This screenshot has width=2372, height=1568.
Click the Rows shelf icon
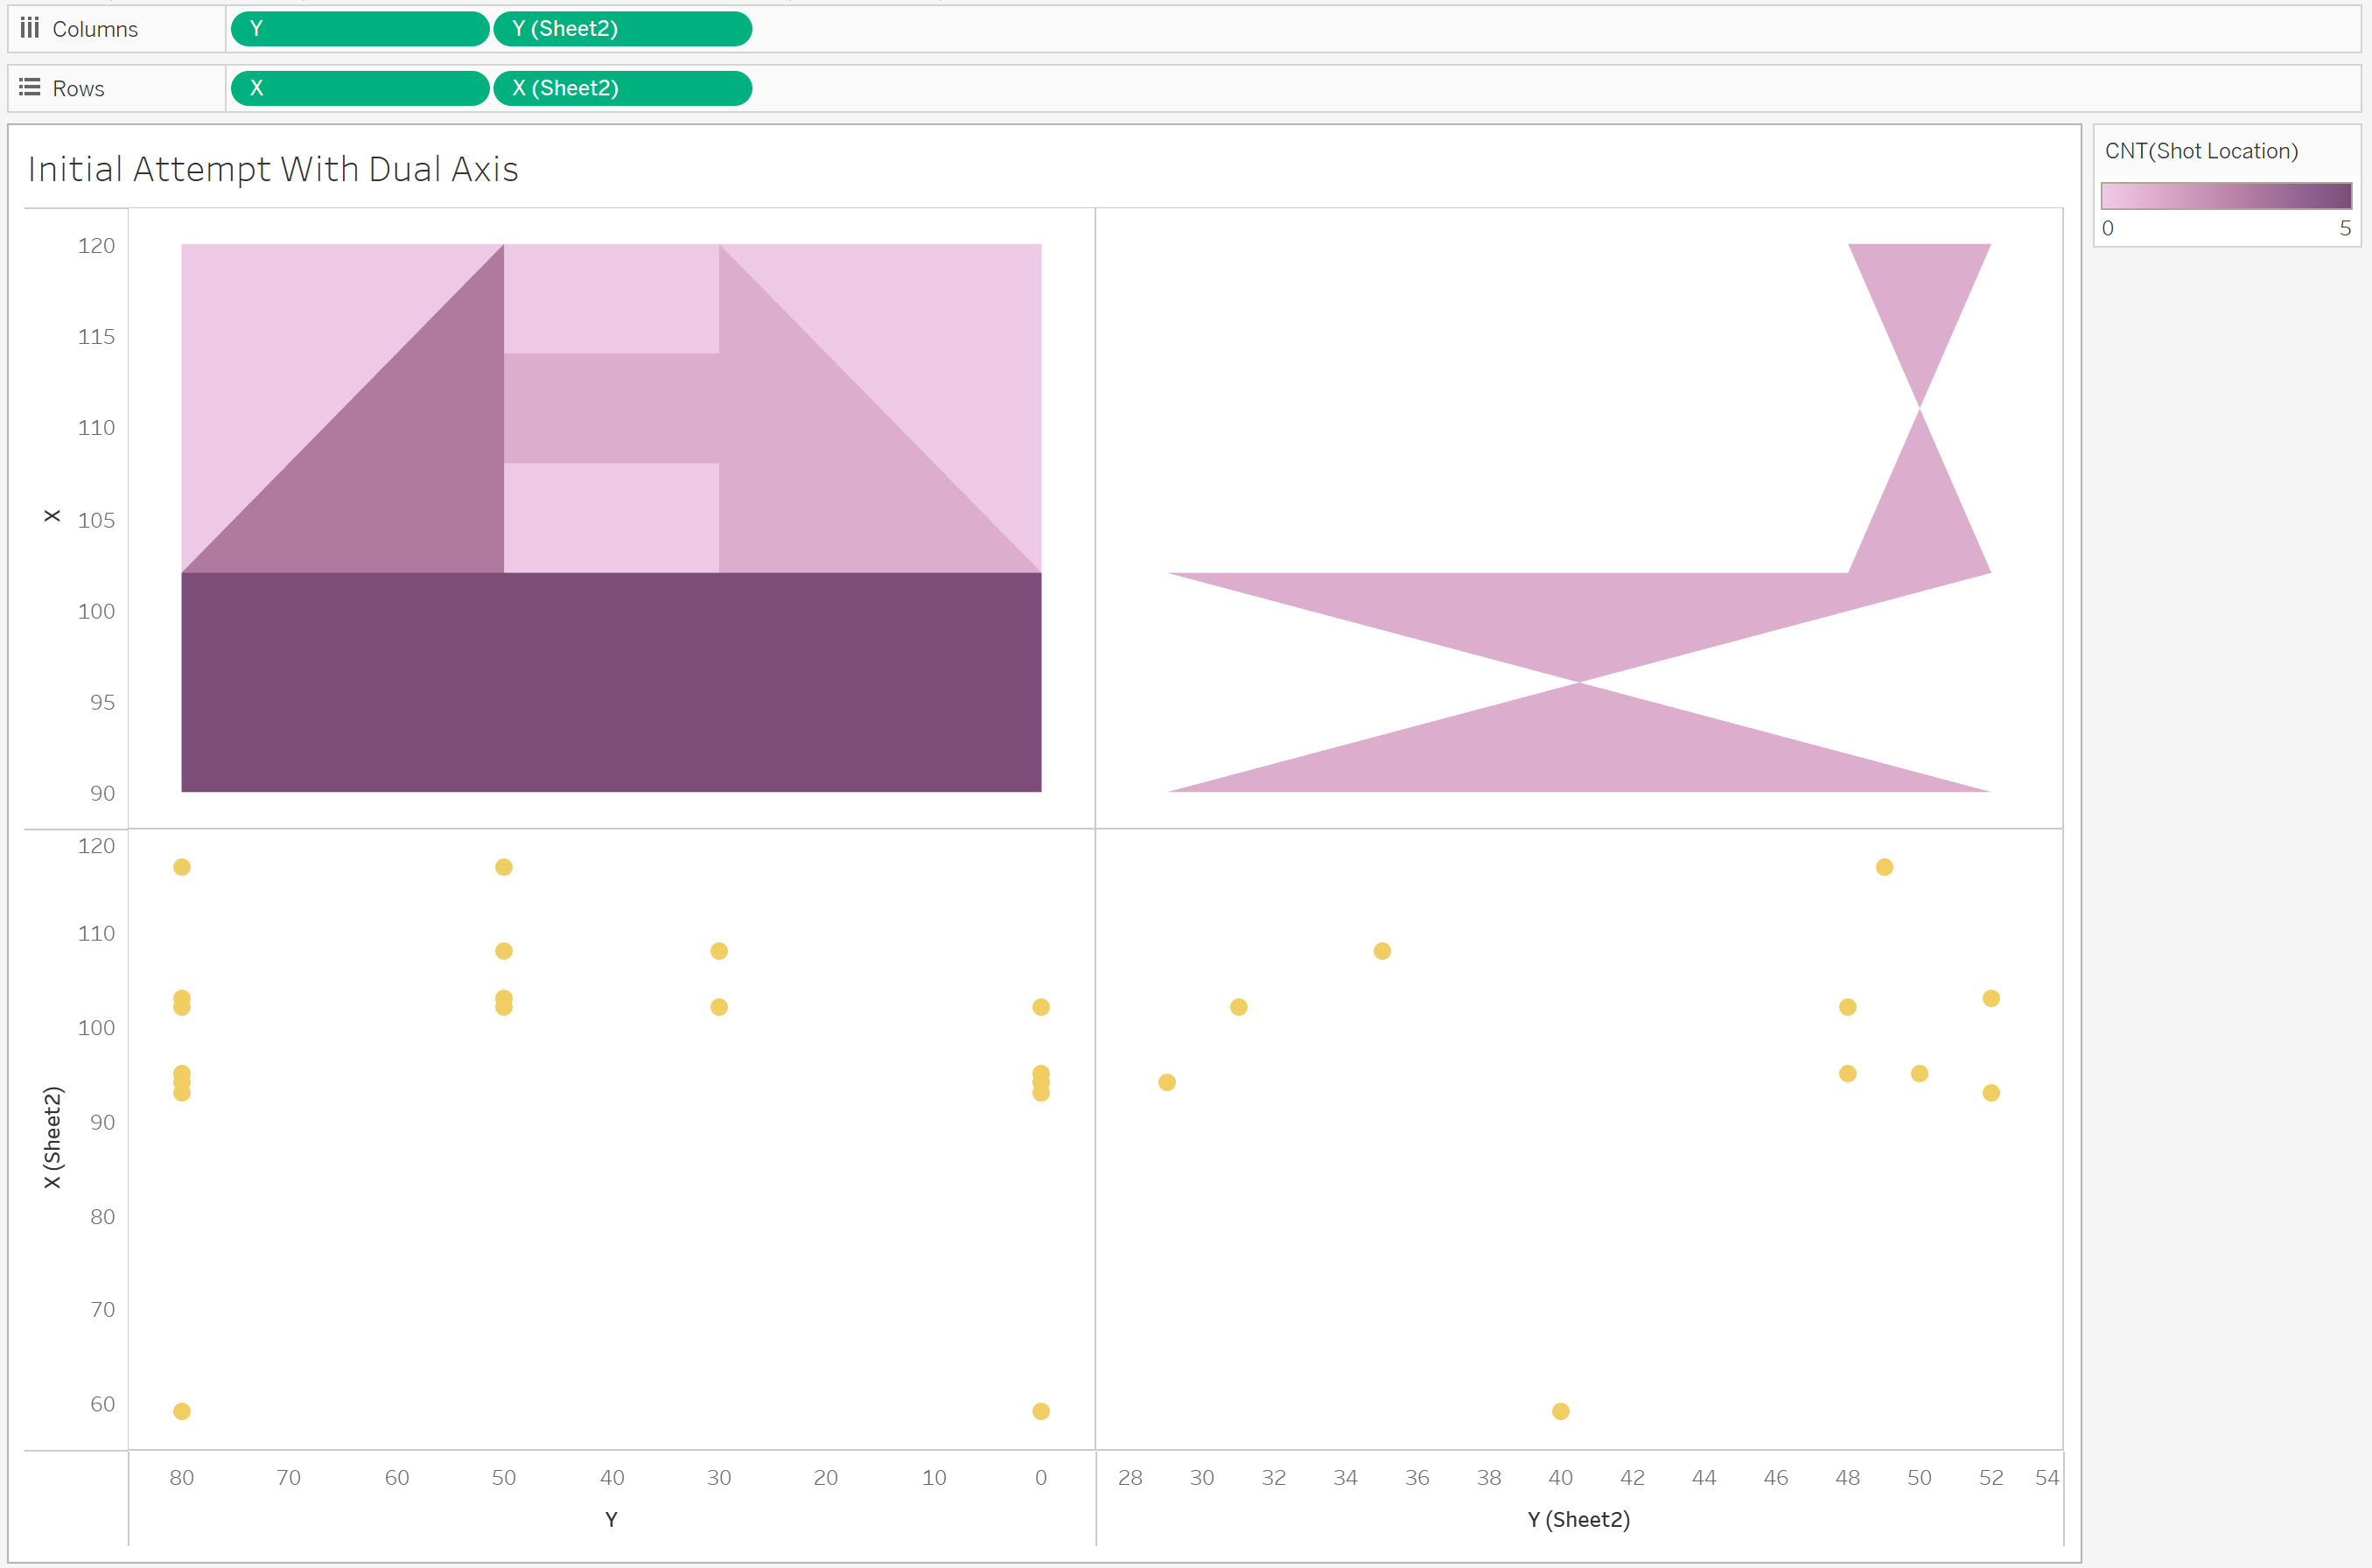(30, 88)
